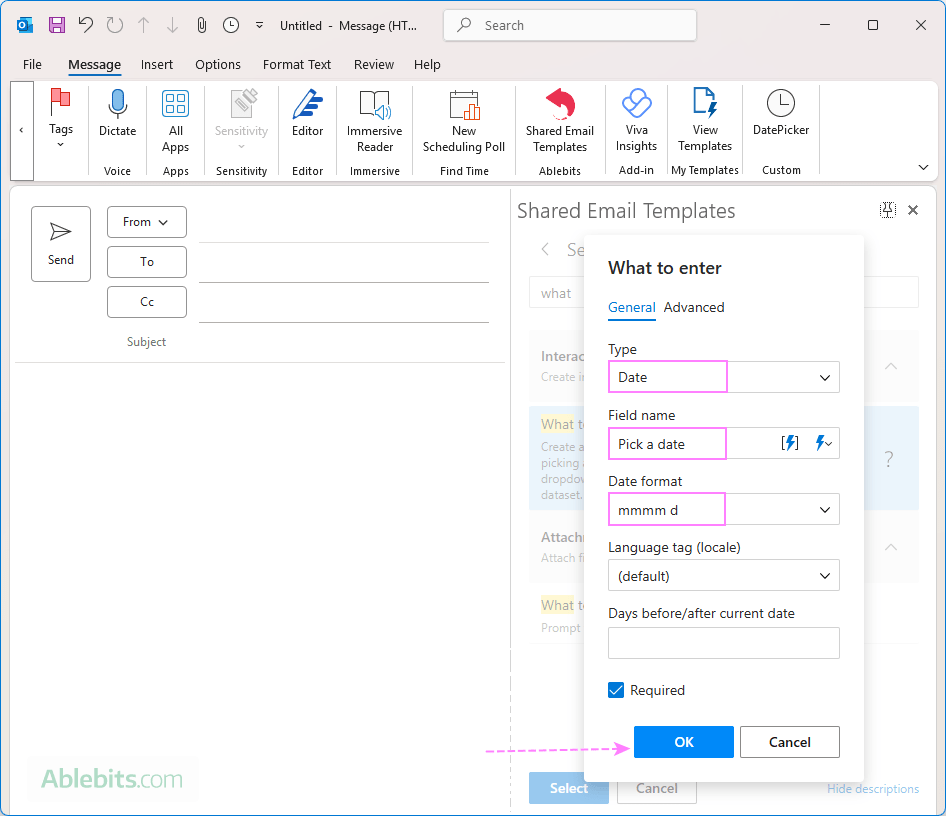
Task: Toggle the Required checkbox
Action: 616,690
